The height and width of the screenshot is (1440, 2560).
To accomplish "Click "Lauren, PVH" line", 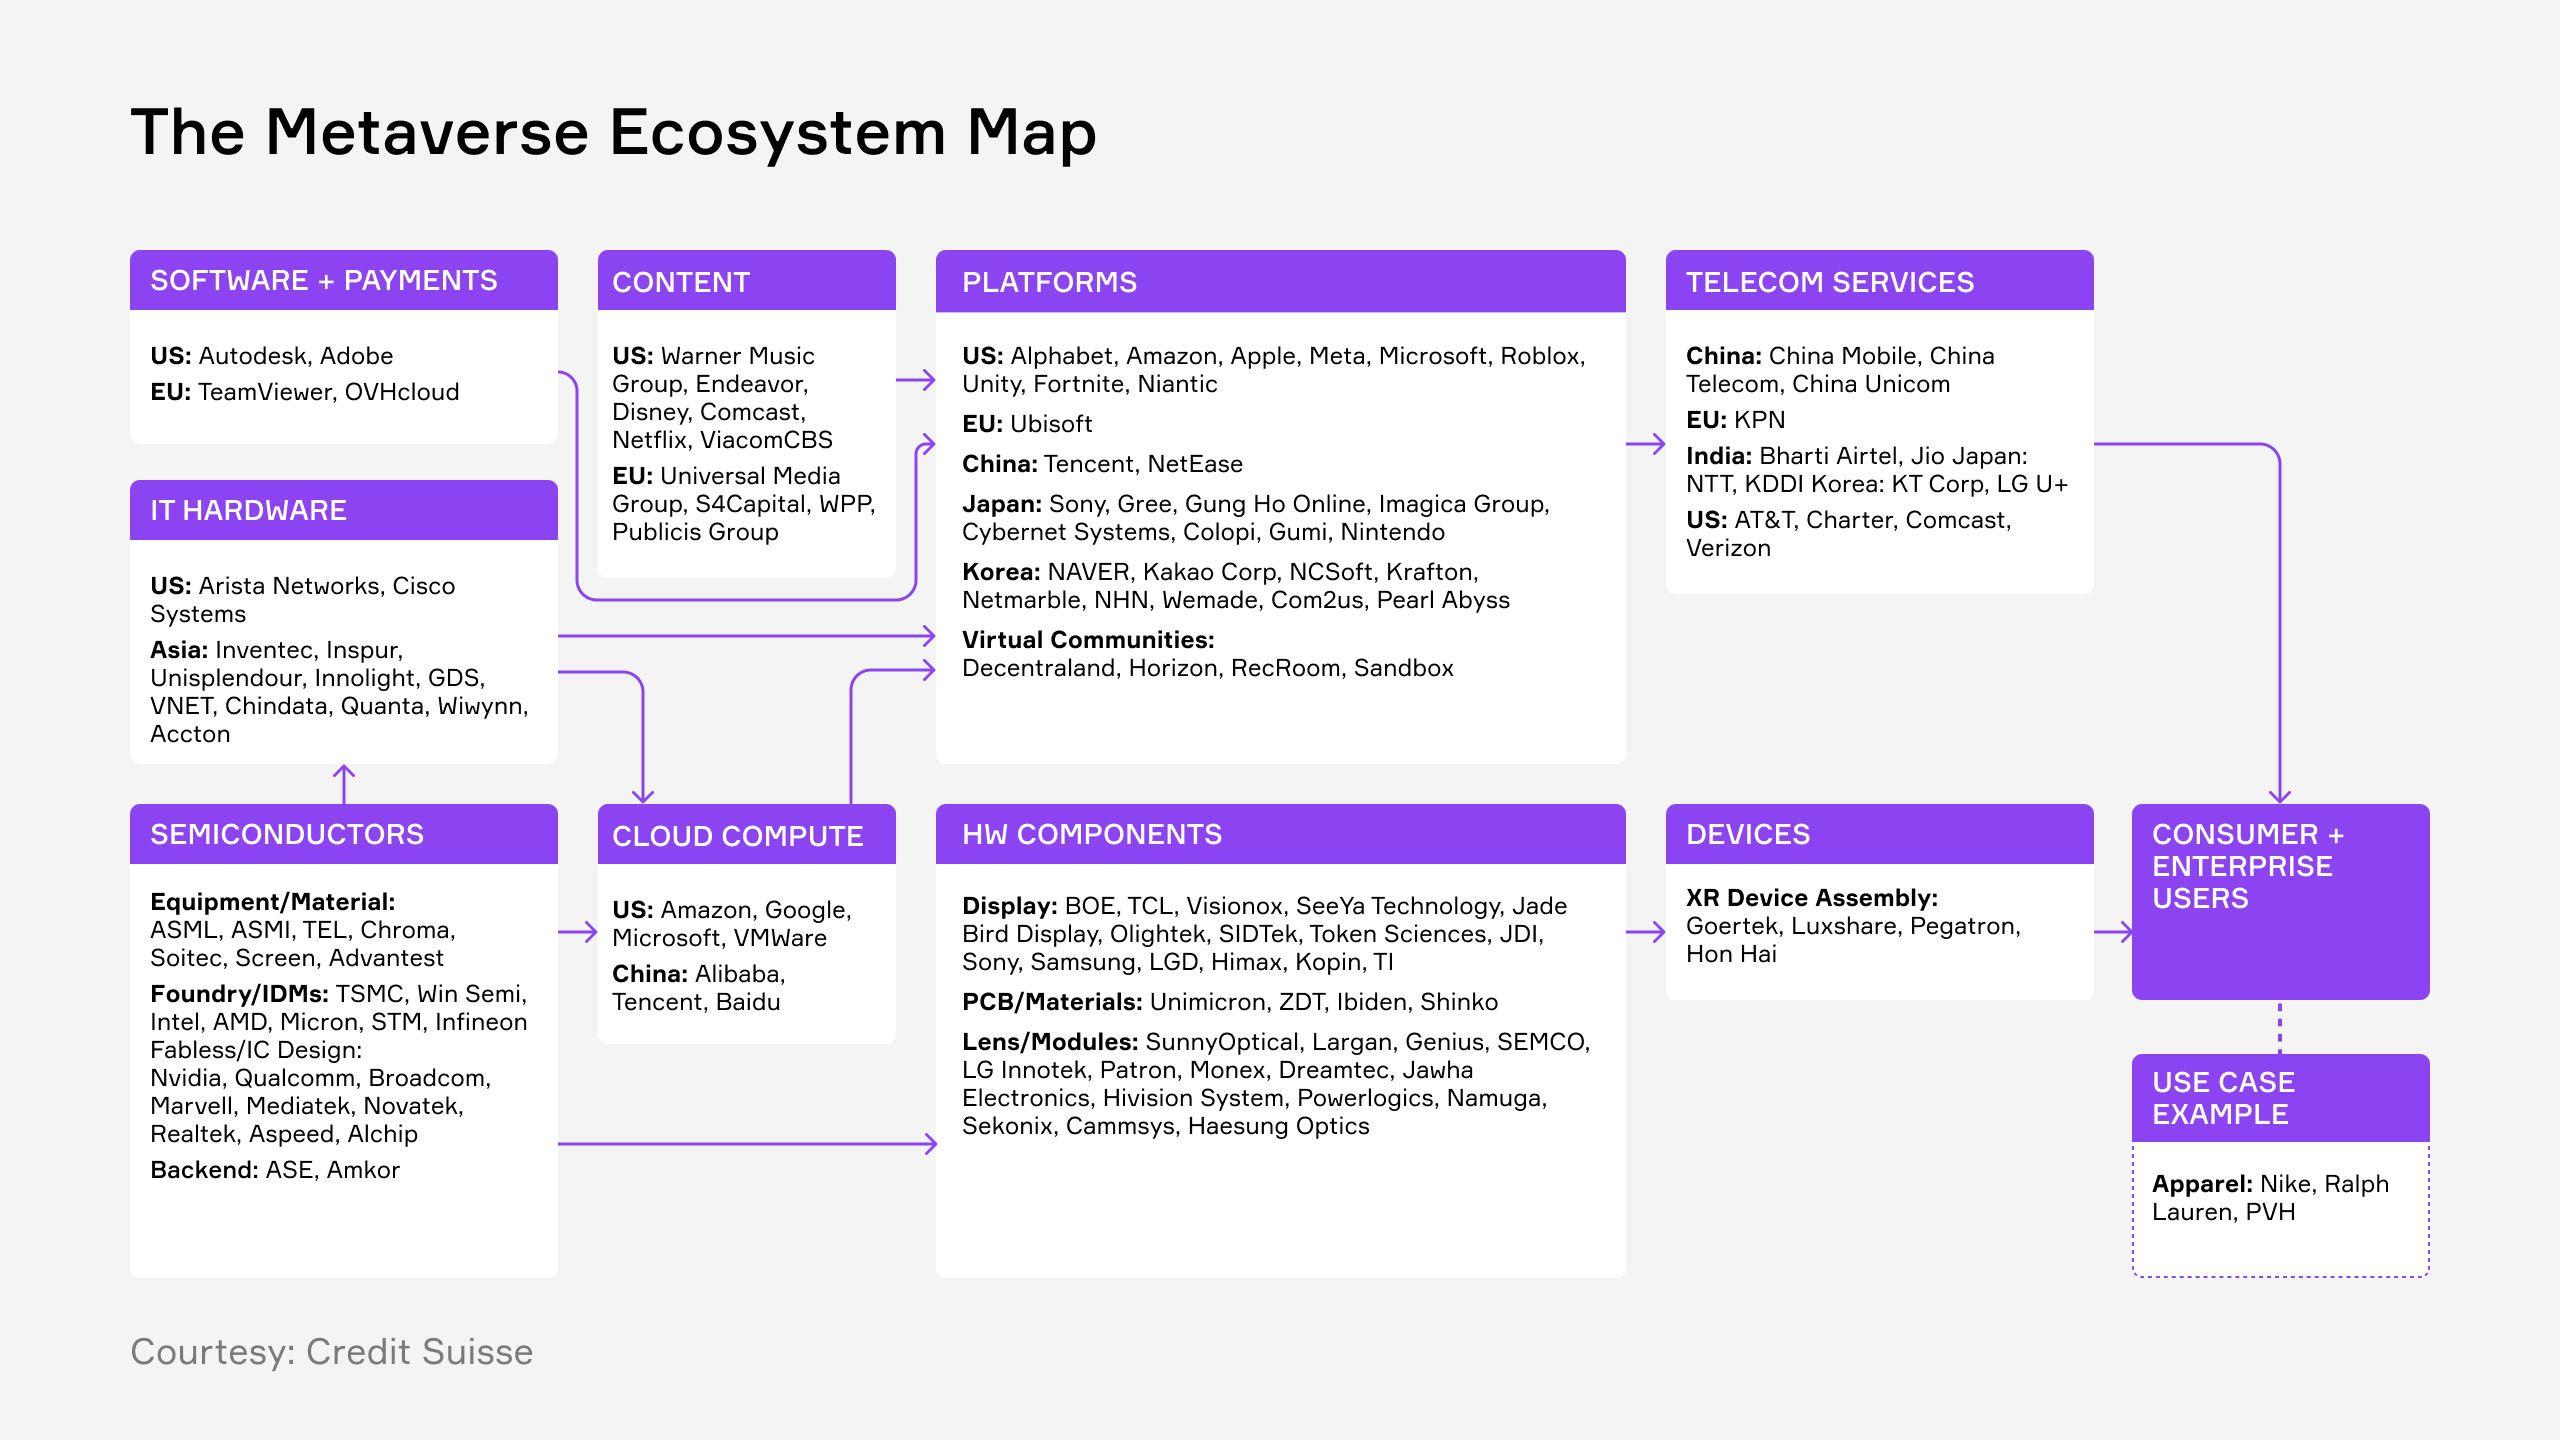I will pyautogui.click(x=2223, y=1212).
